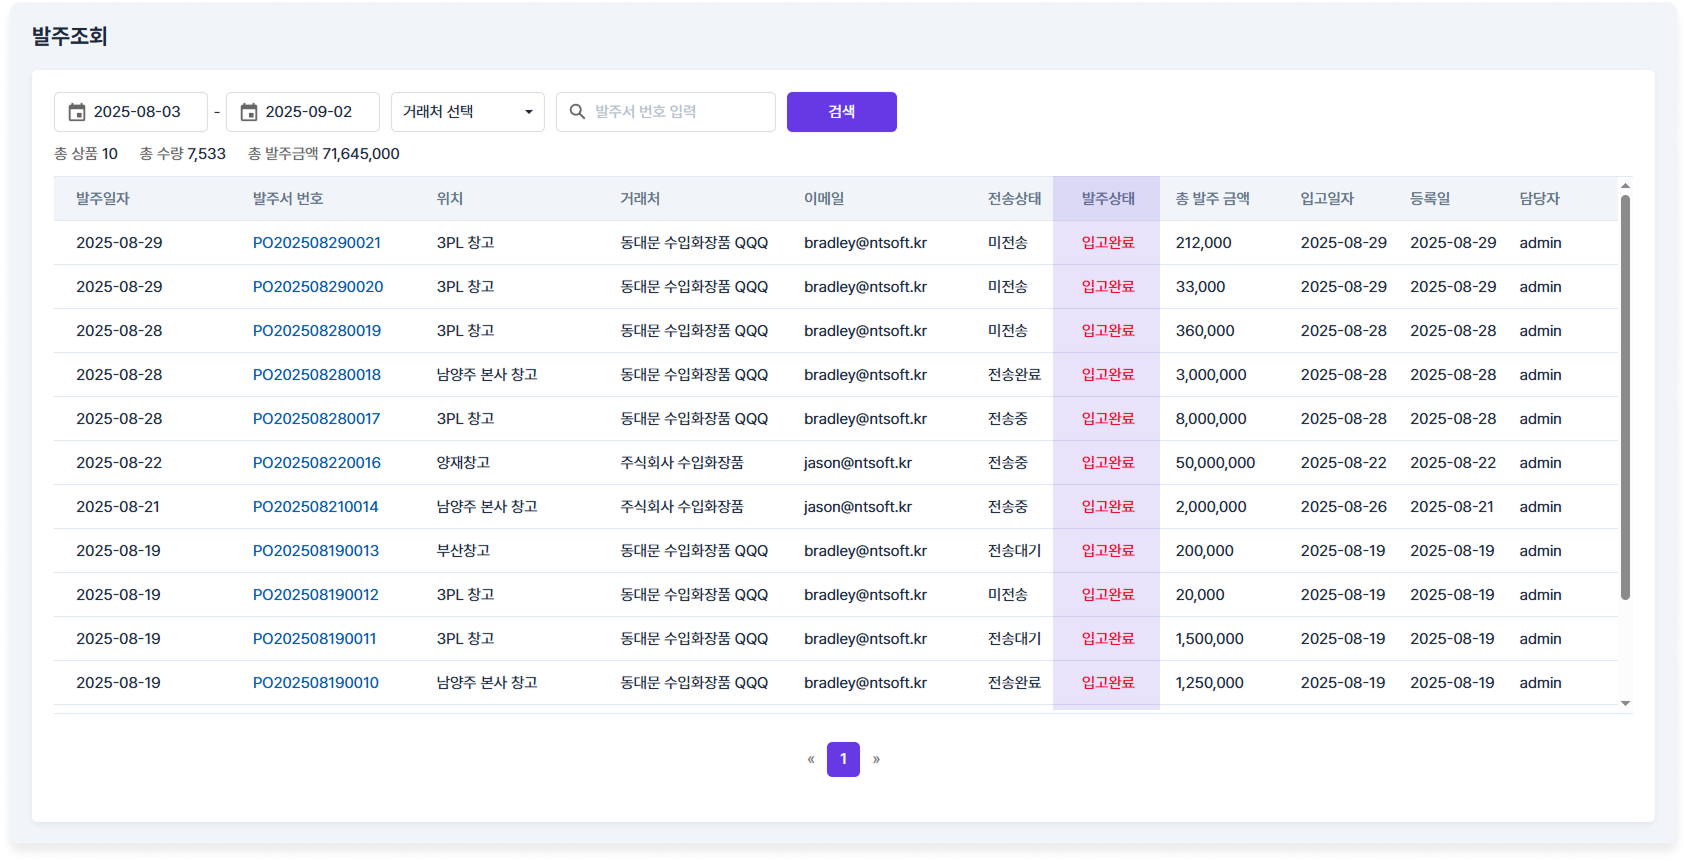Sort by 발주상태 column header

coord(1107,199)
